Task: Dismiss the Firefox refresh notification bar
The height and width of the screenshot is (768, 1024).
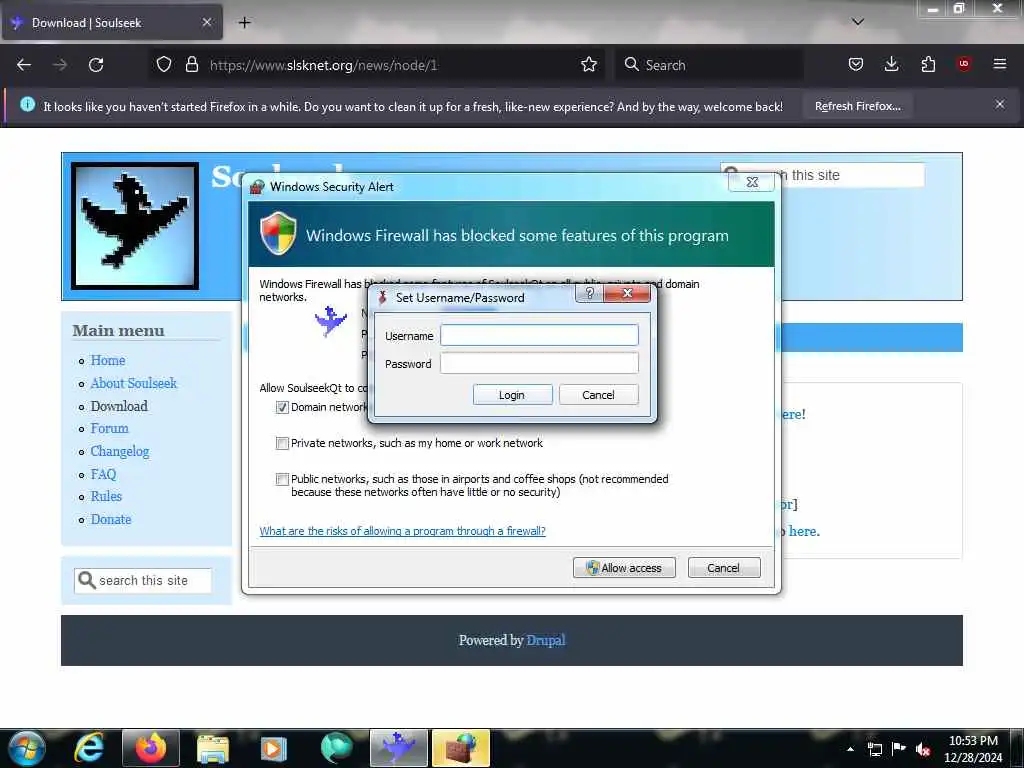Action: [1000, 104]
